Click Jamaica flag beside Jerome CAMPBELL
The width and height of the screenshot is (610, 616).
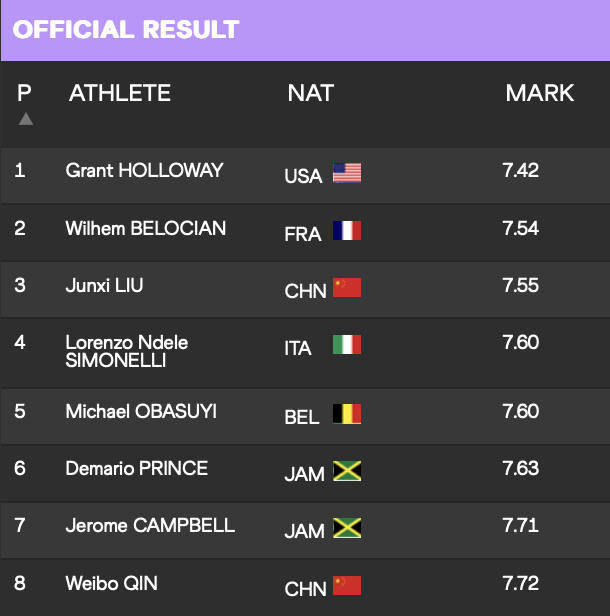(347, 528)
